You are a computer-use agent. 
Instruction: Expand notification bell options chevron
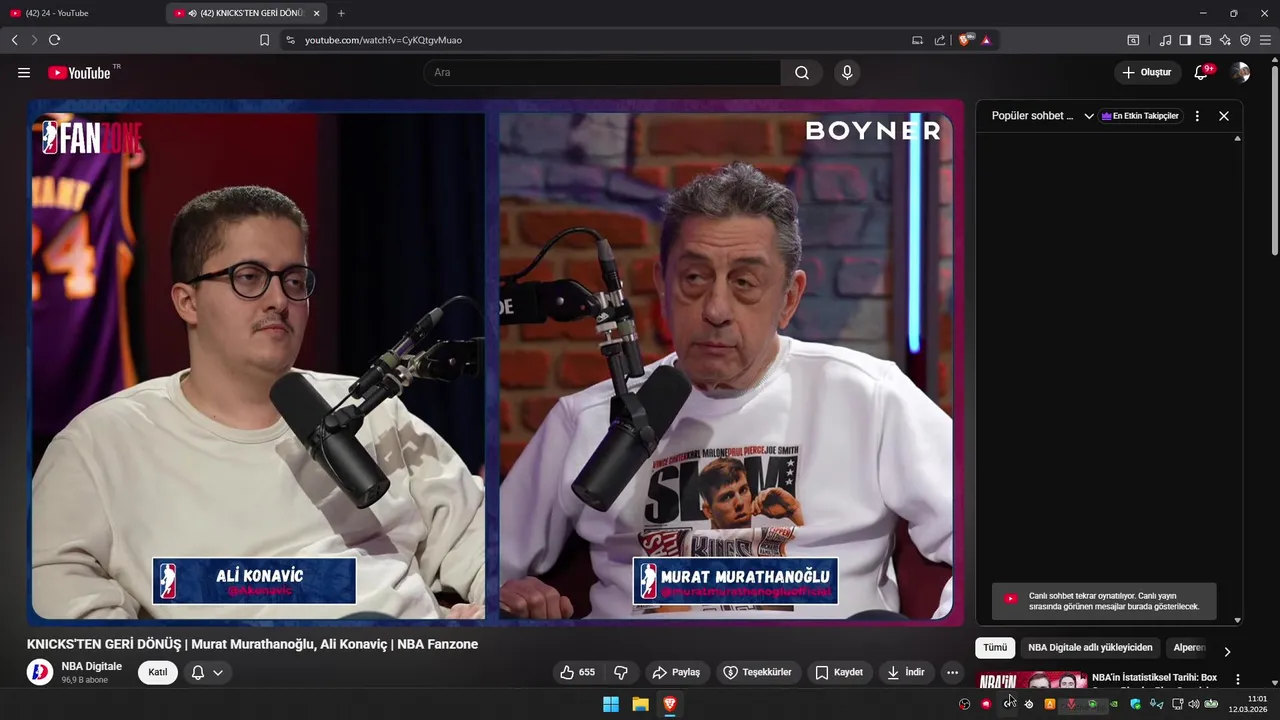coord(218,672)
